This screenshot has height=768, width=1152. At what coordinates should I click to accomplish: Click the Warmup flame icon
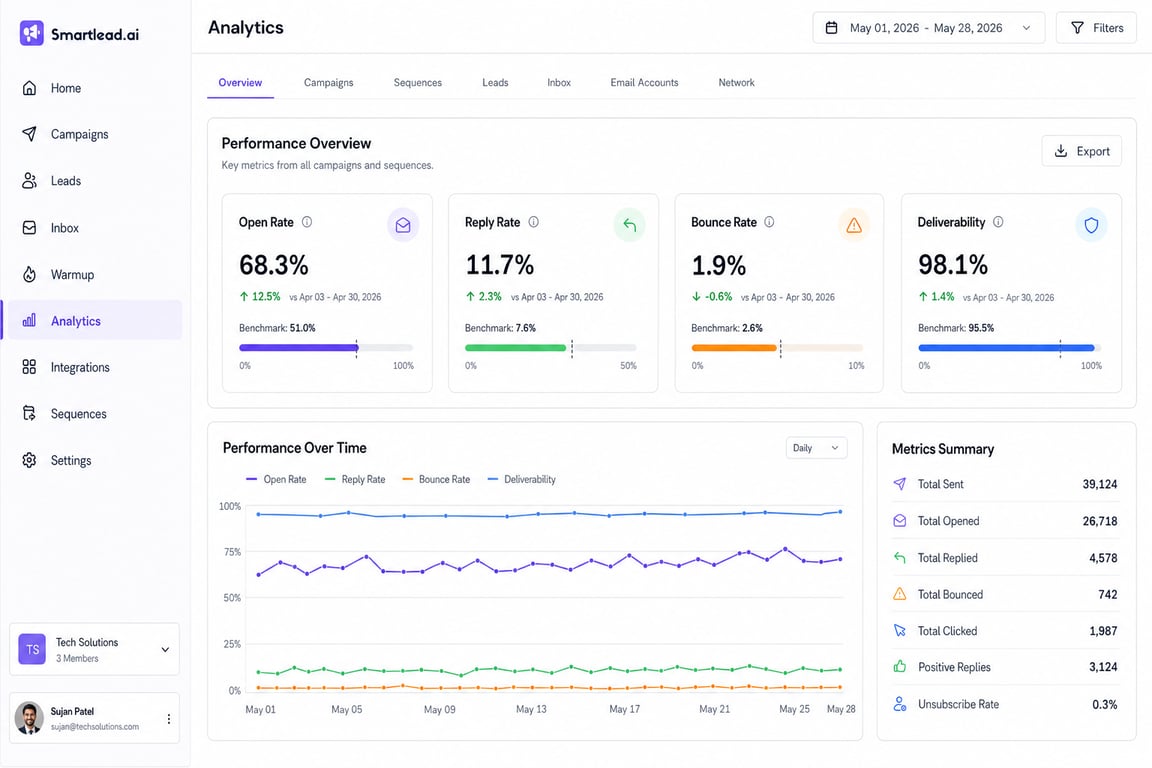pyautogui.click(x=29, y=274)
